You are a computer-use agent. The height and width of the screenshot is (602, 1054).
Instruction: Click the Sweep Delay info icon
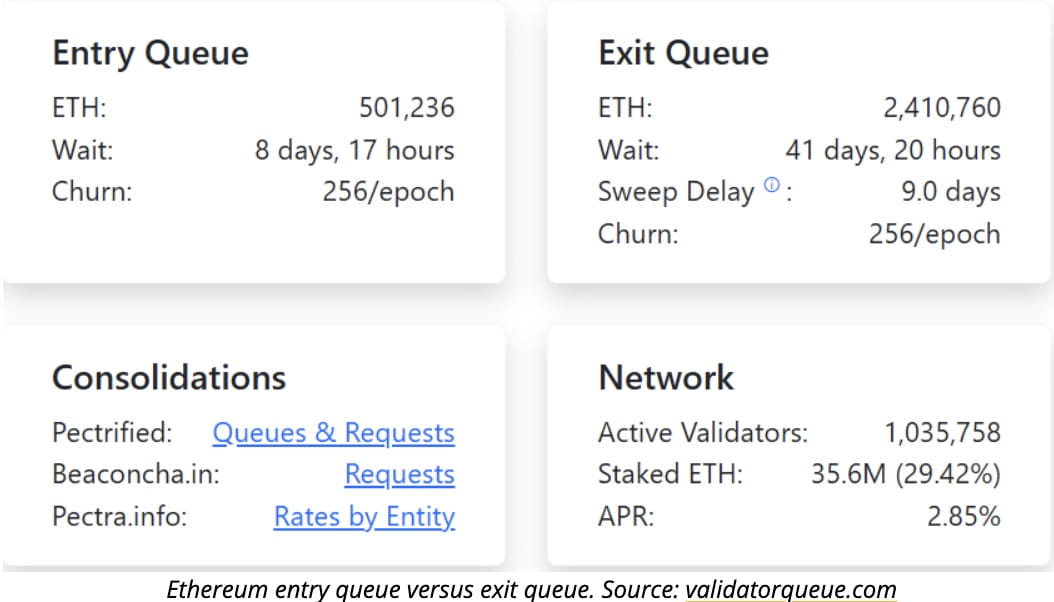click(770, 185)
